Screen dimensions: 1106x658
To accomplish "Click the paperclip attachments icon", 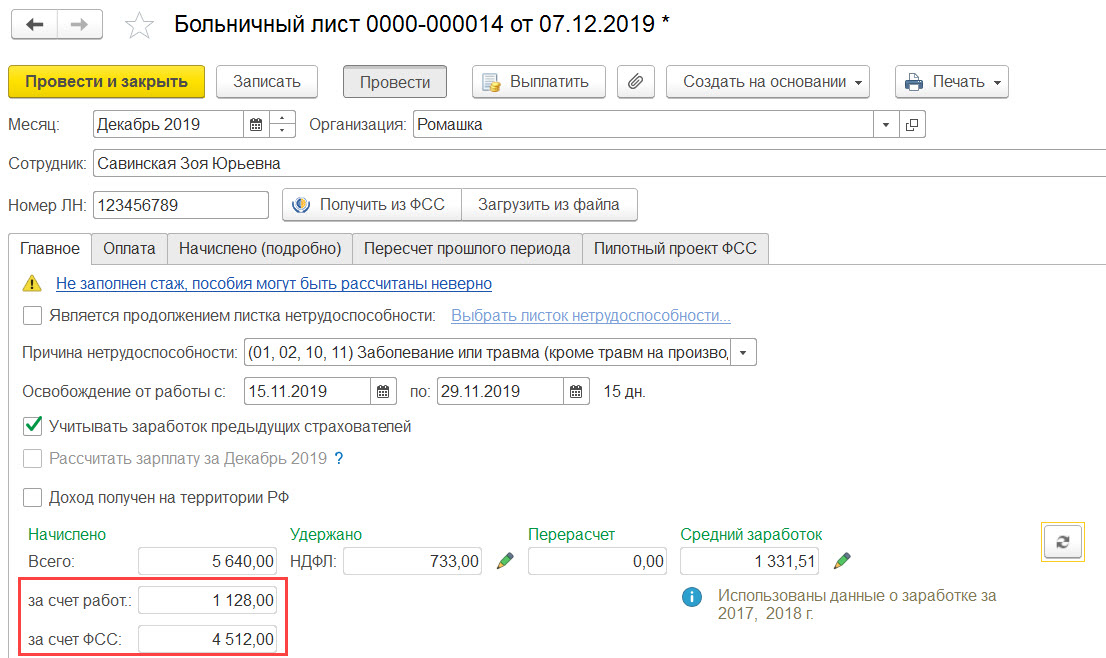I will tap(636, 82).
